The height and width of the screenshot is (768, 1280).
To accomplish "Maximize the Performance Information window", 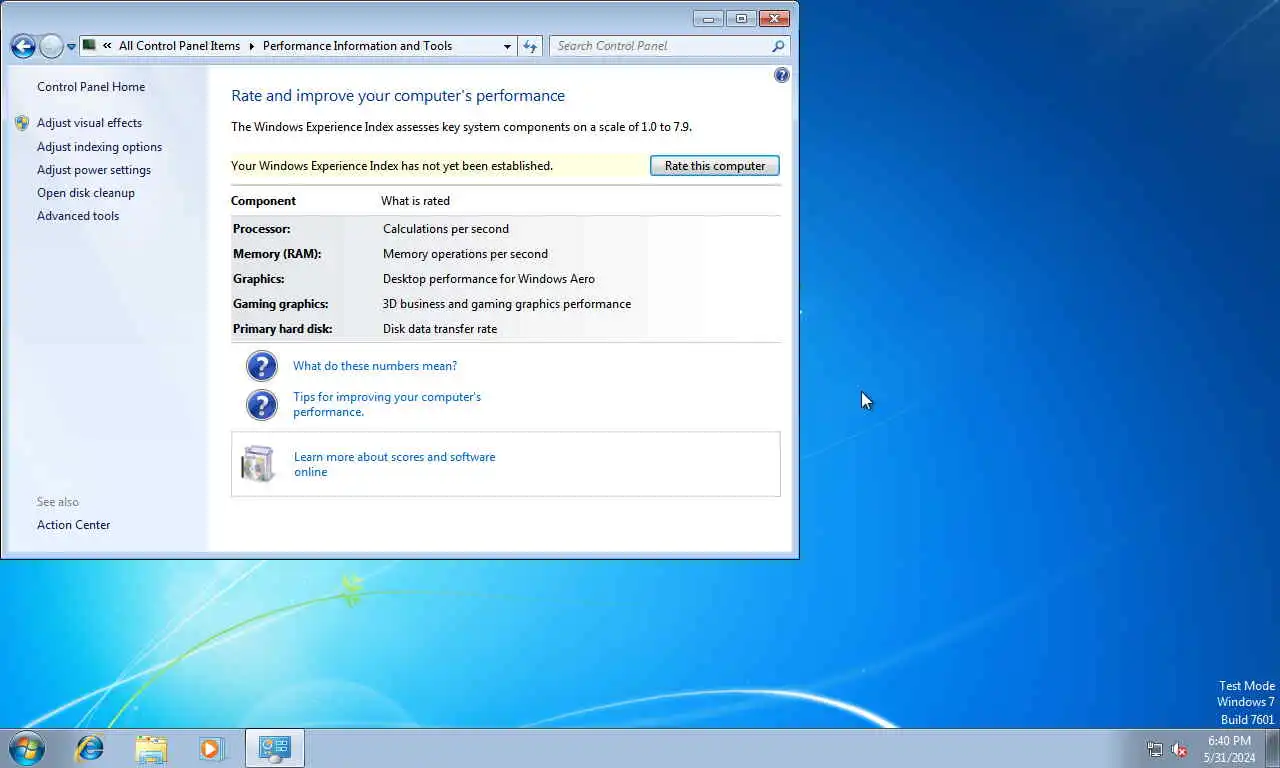I will tap(741, 18).
